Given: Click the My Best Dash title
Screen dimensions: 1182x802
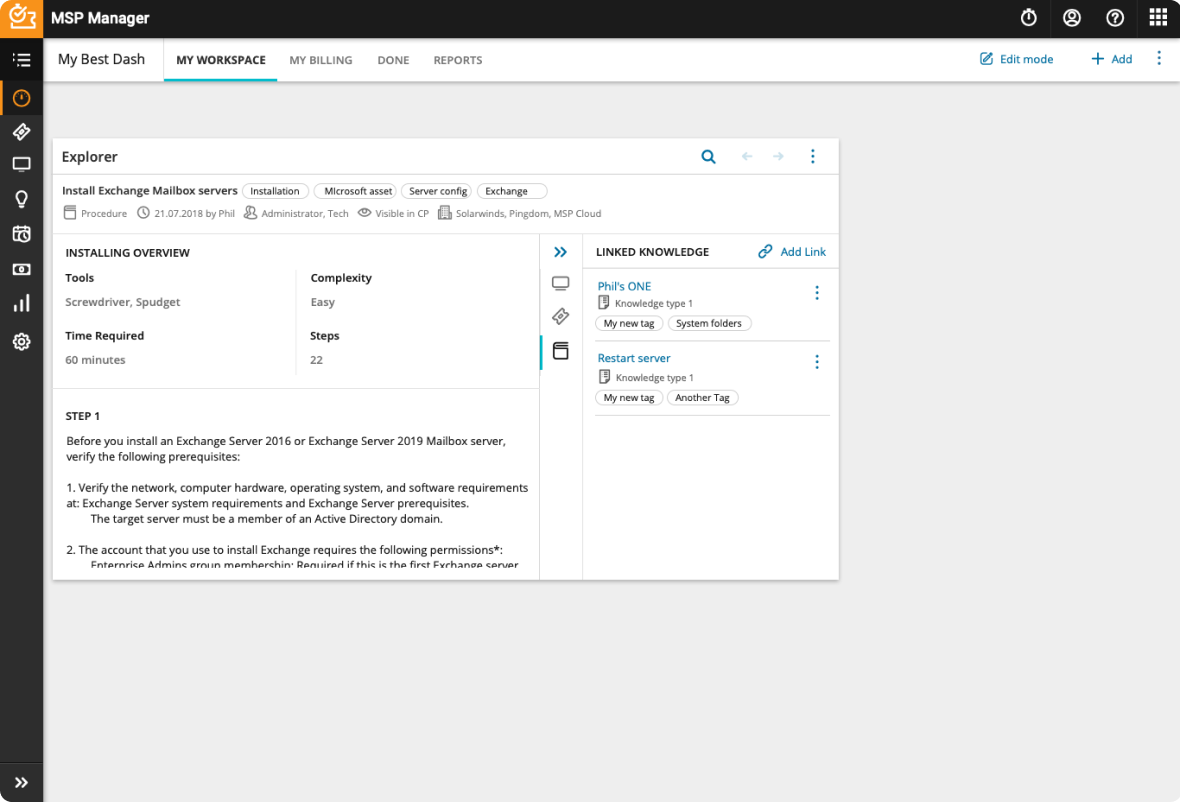Looking at the screenshot, I should [101, 59].
